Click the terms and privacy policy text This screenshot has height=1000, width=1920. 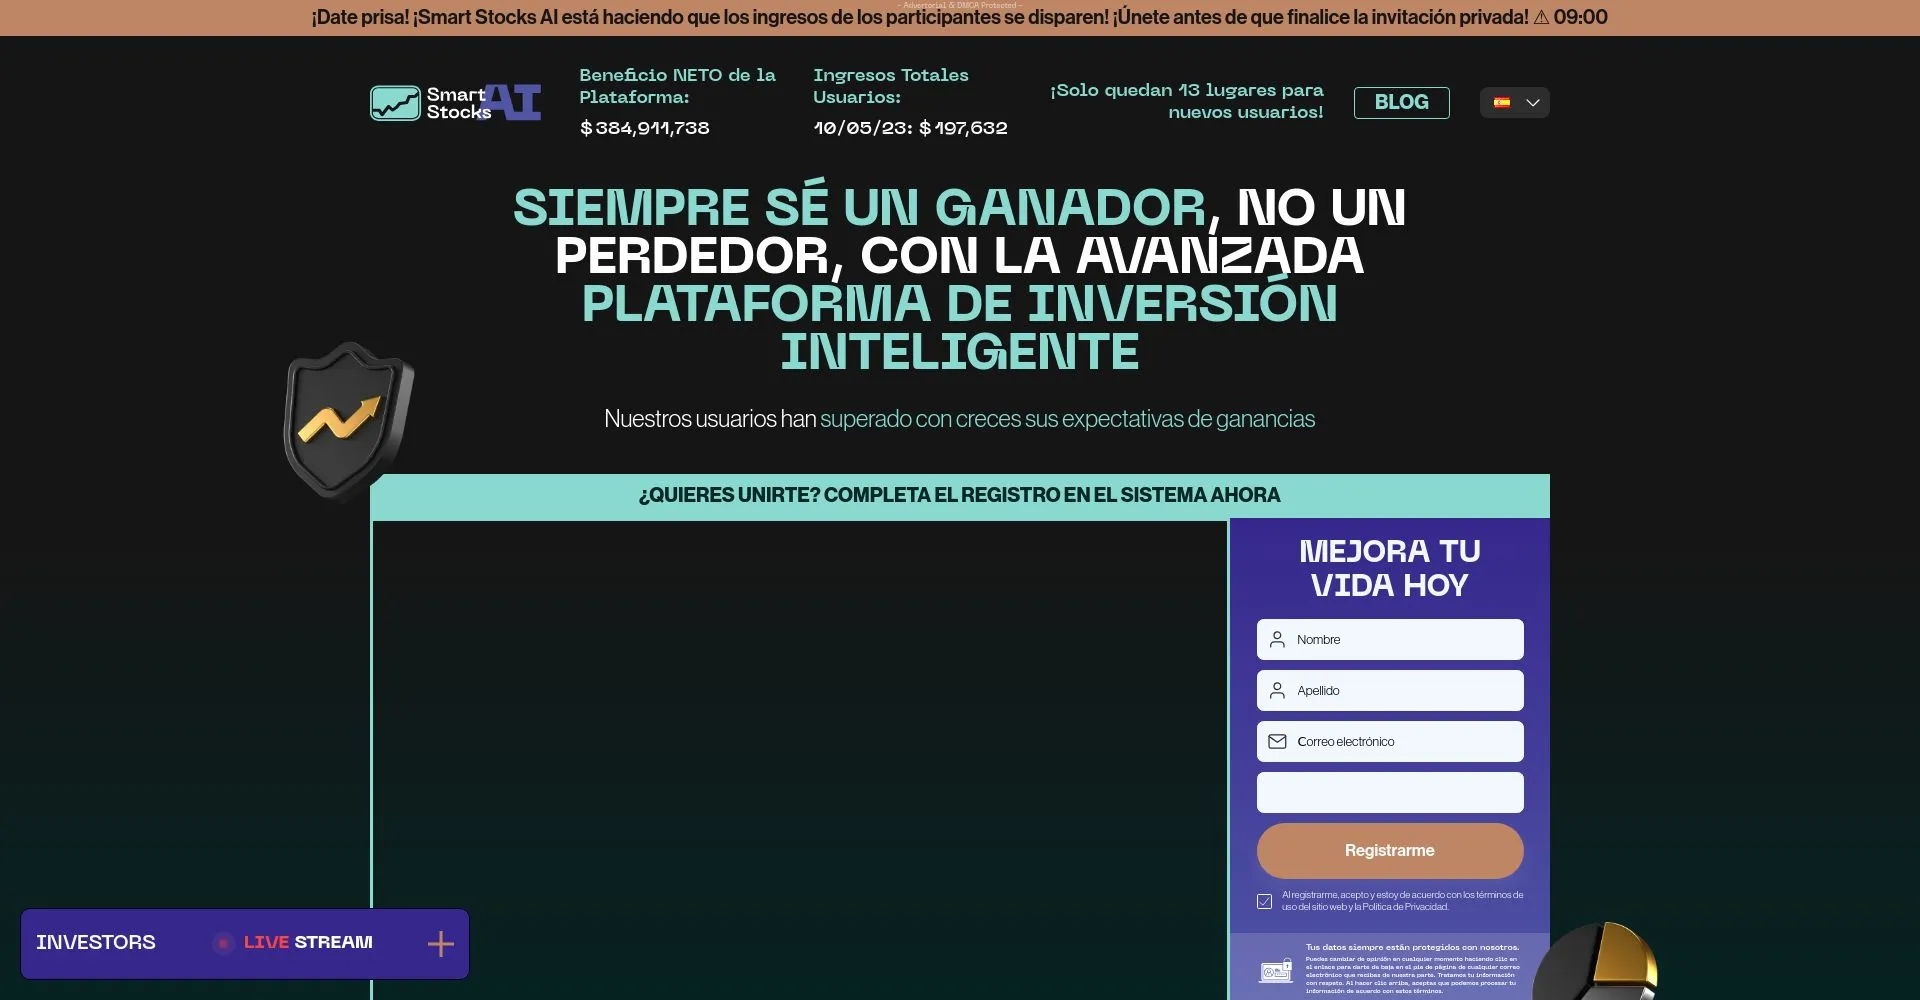coord(1402,901)
